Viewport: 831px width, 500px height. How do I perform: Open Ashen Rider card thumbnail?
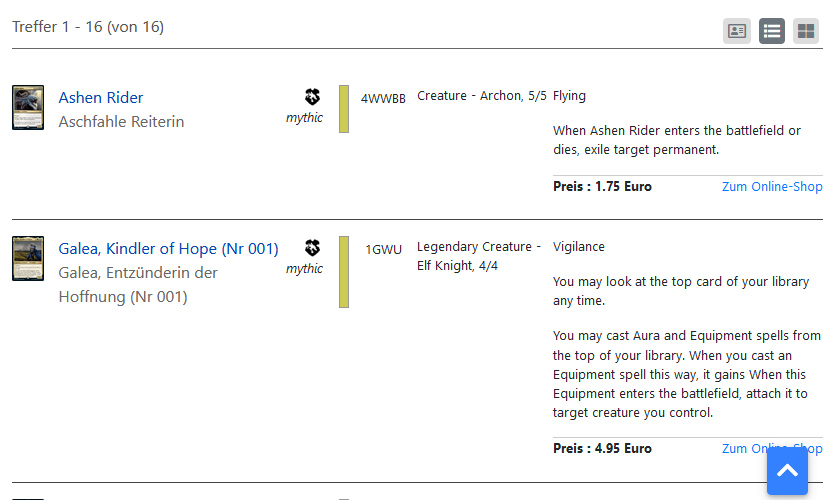click(x=28, y=108)
